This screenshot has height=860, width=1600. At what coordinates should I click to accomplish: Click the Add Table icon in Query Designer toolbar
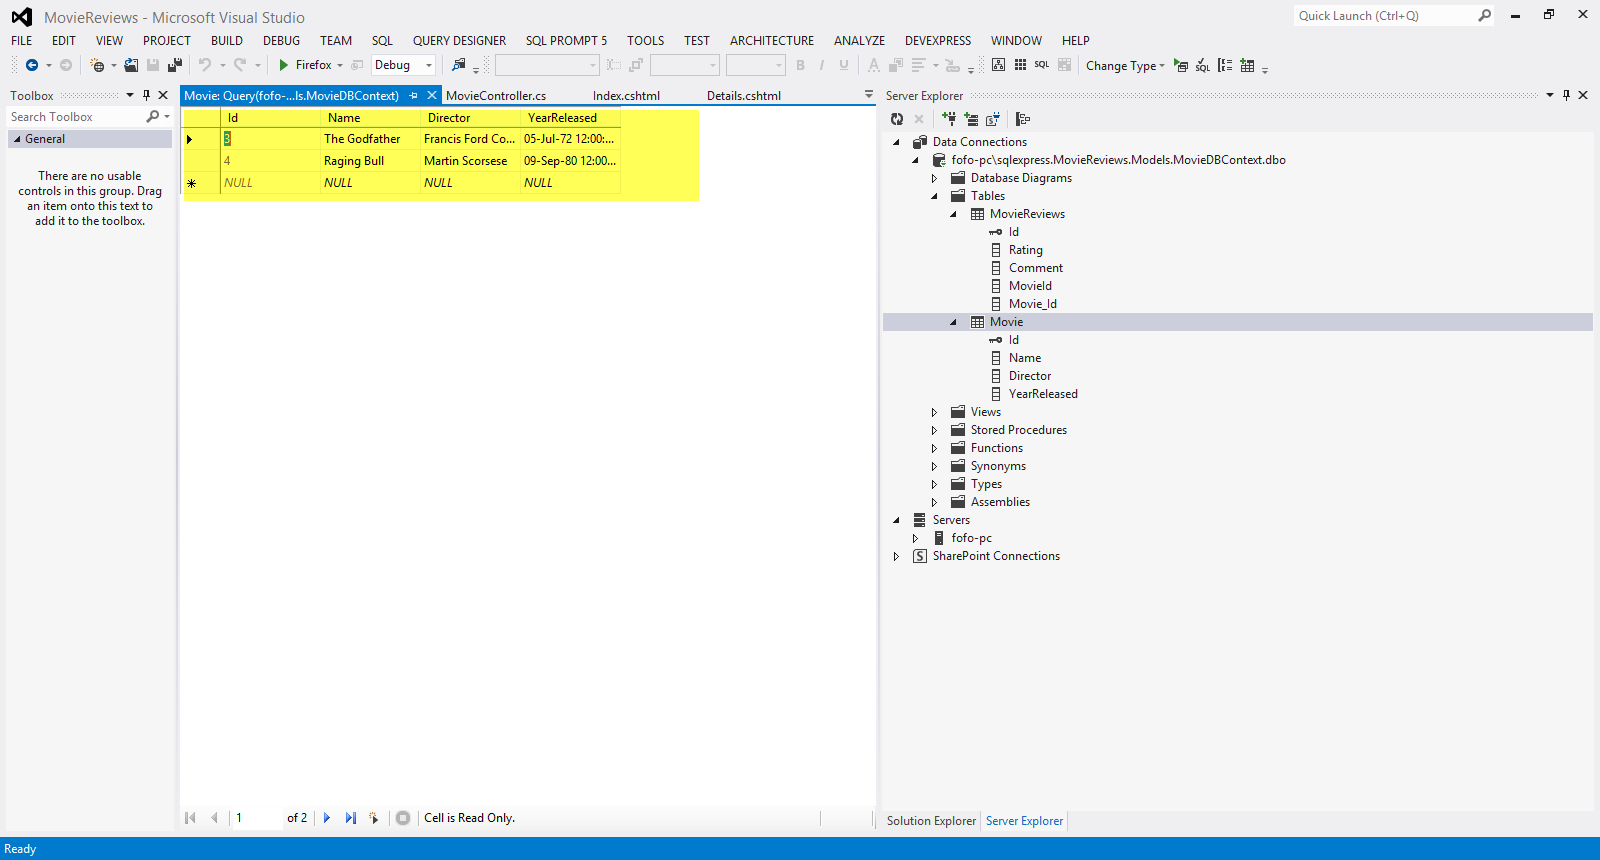1247,66
